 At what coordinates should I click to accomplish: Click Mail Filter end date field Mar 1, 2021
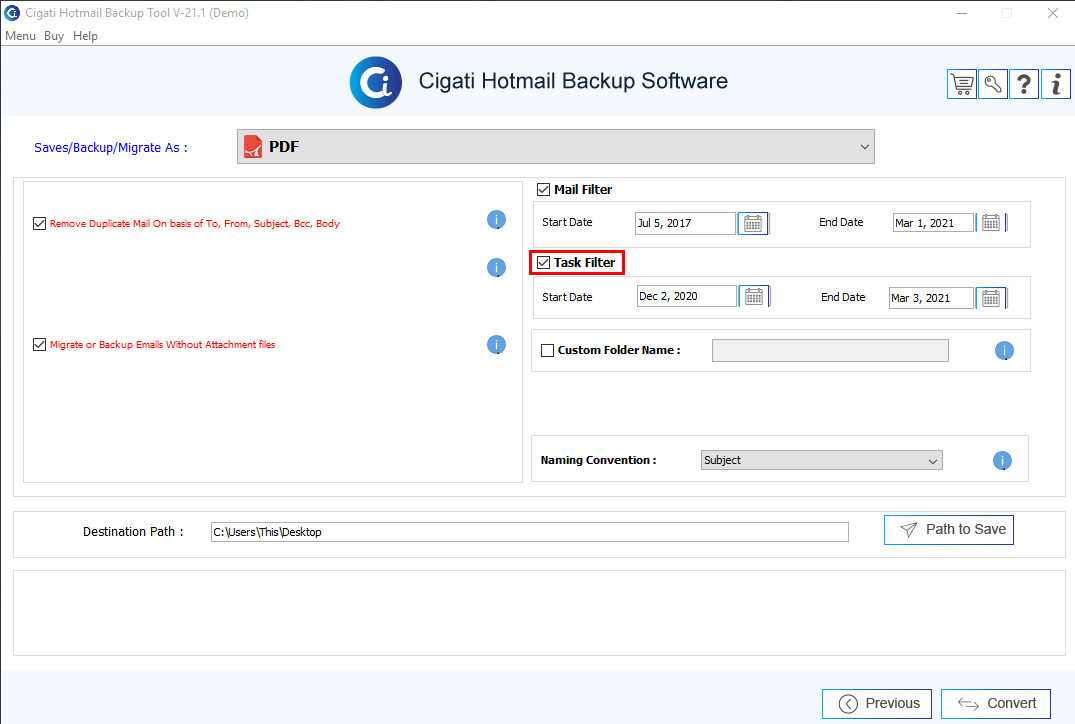pyautogui.click(x=934, y=223)
